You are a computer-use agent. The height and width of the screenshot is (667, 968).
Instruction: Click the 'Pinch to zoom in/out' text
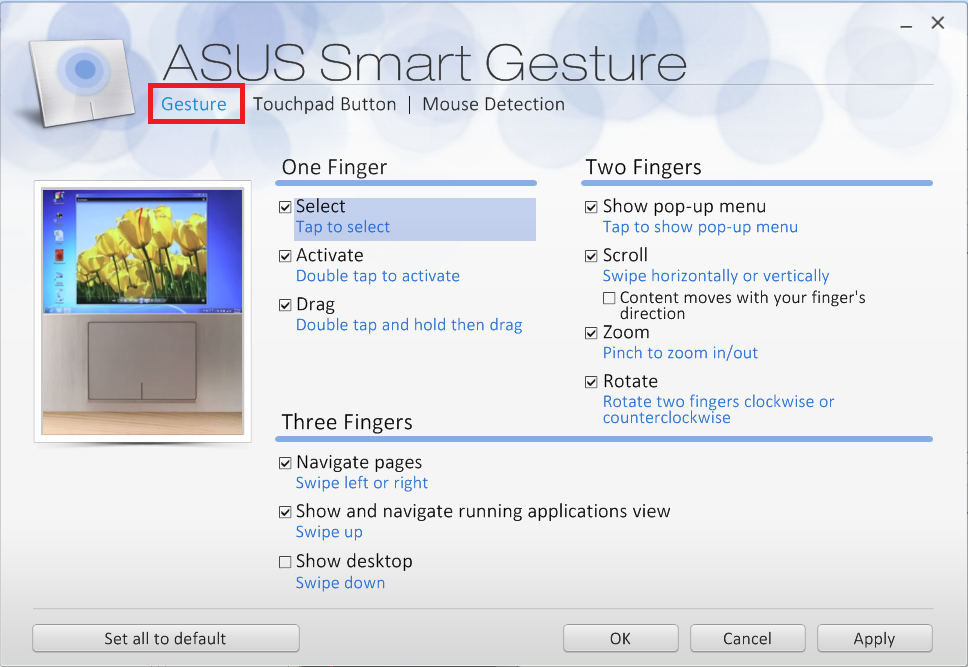680,353
